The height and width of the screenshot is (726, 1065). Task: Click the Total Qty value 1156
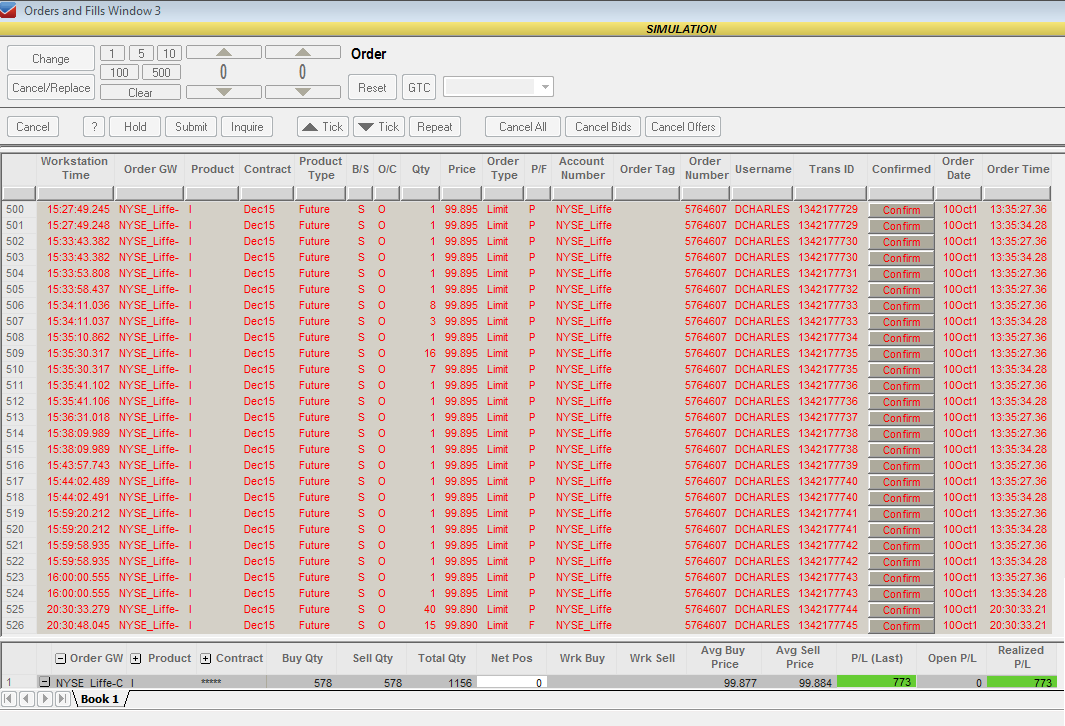pos(459,683)
